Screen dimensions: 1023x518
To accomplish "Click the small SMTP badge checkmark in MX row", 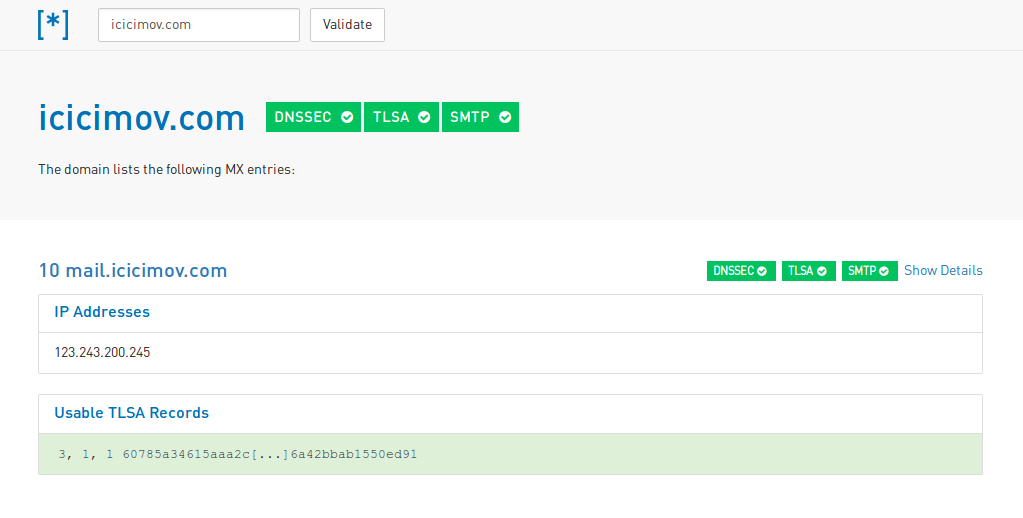I will pos(885,271).
